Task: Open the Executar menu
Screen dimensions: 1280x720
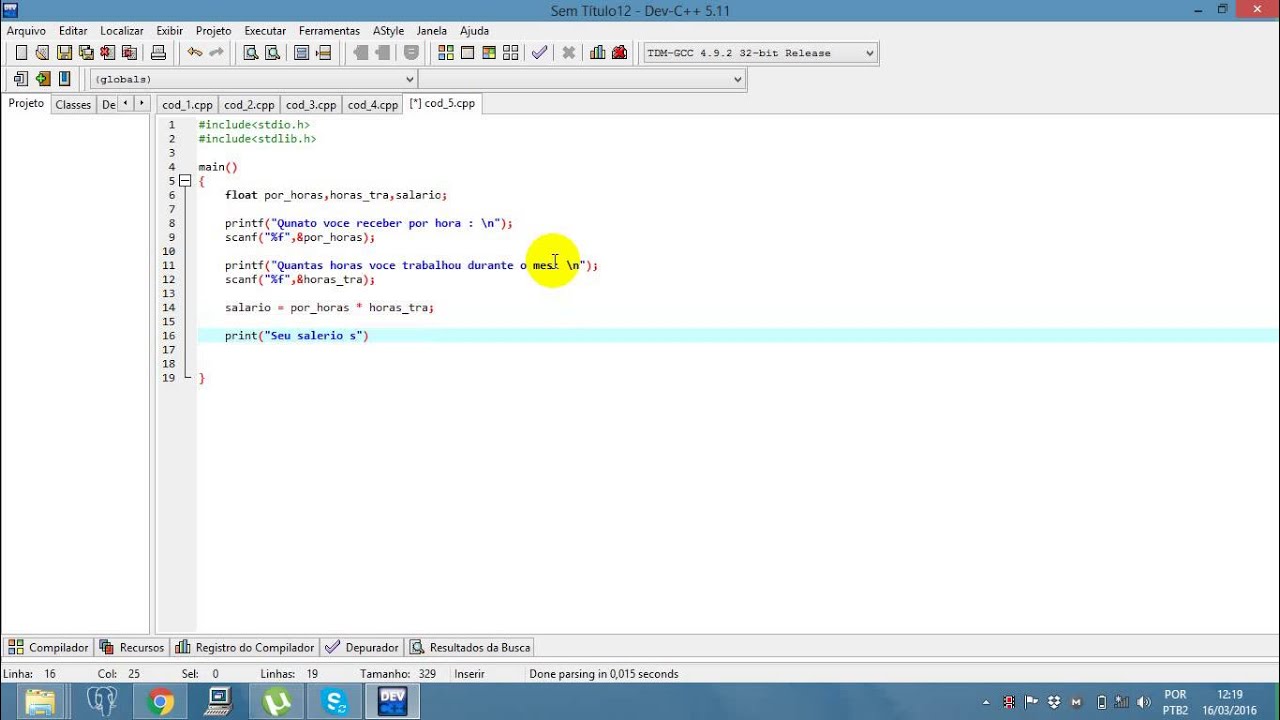Action: click(265, 31)
